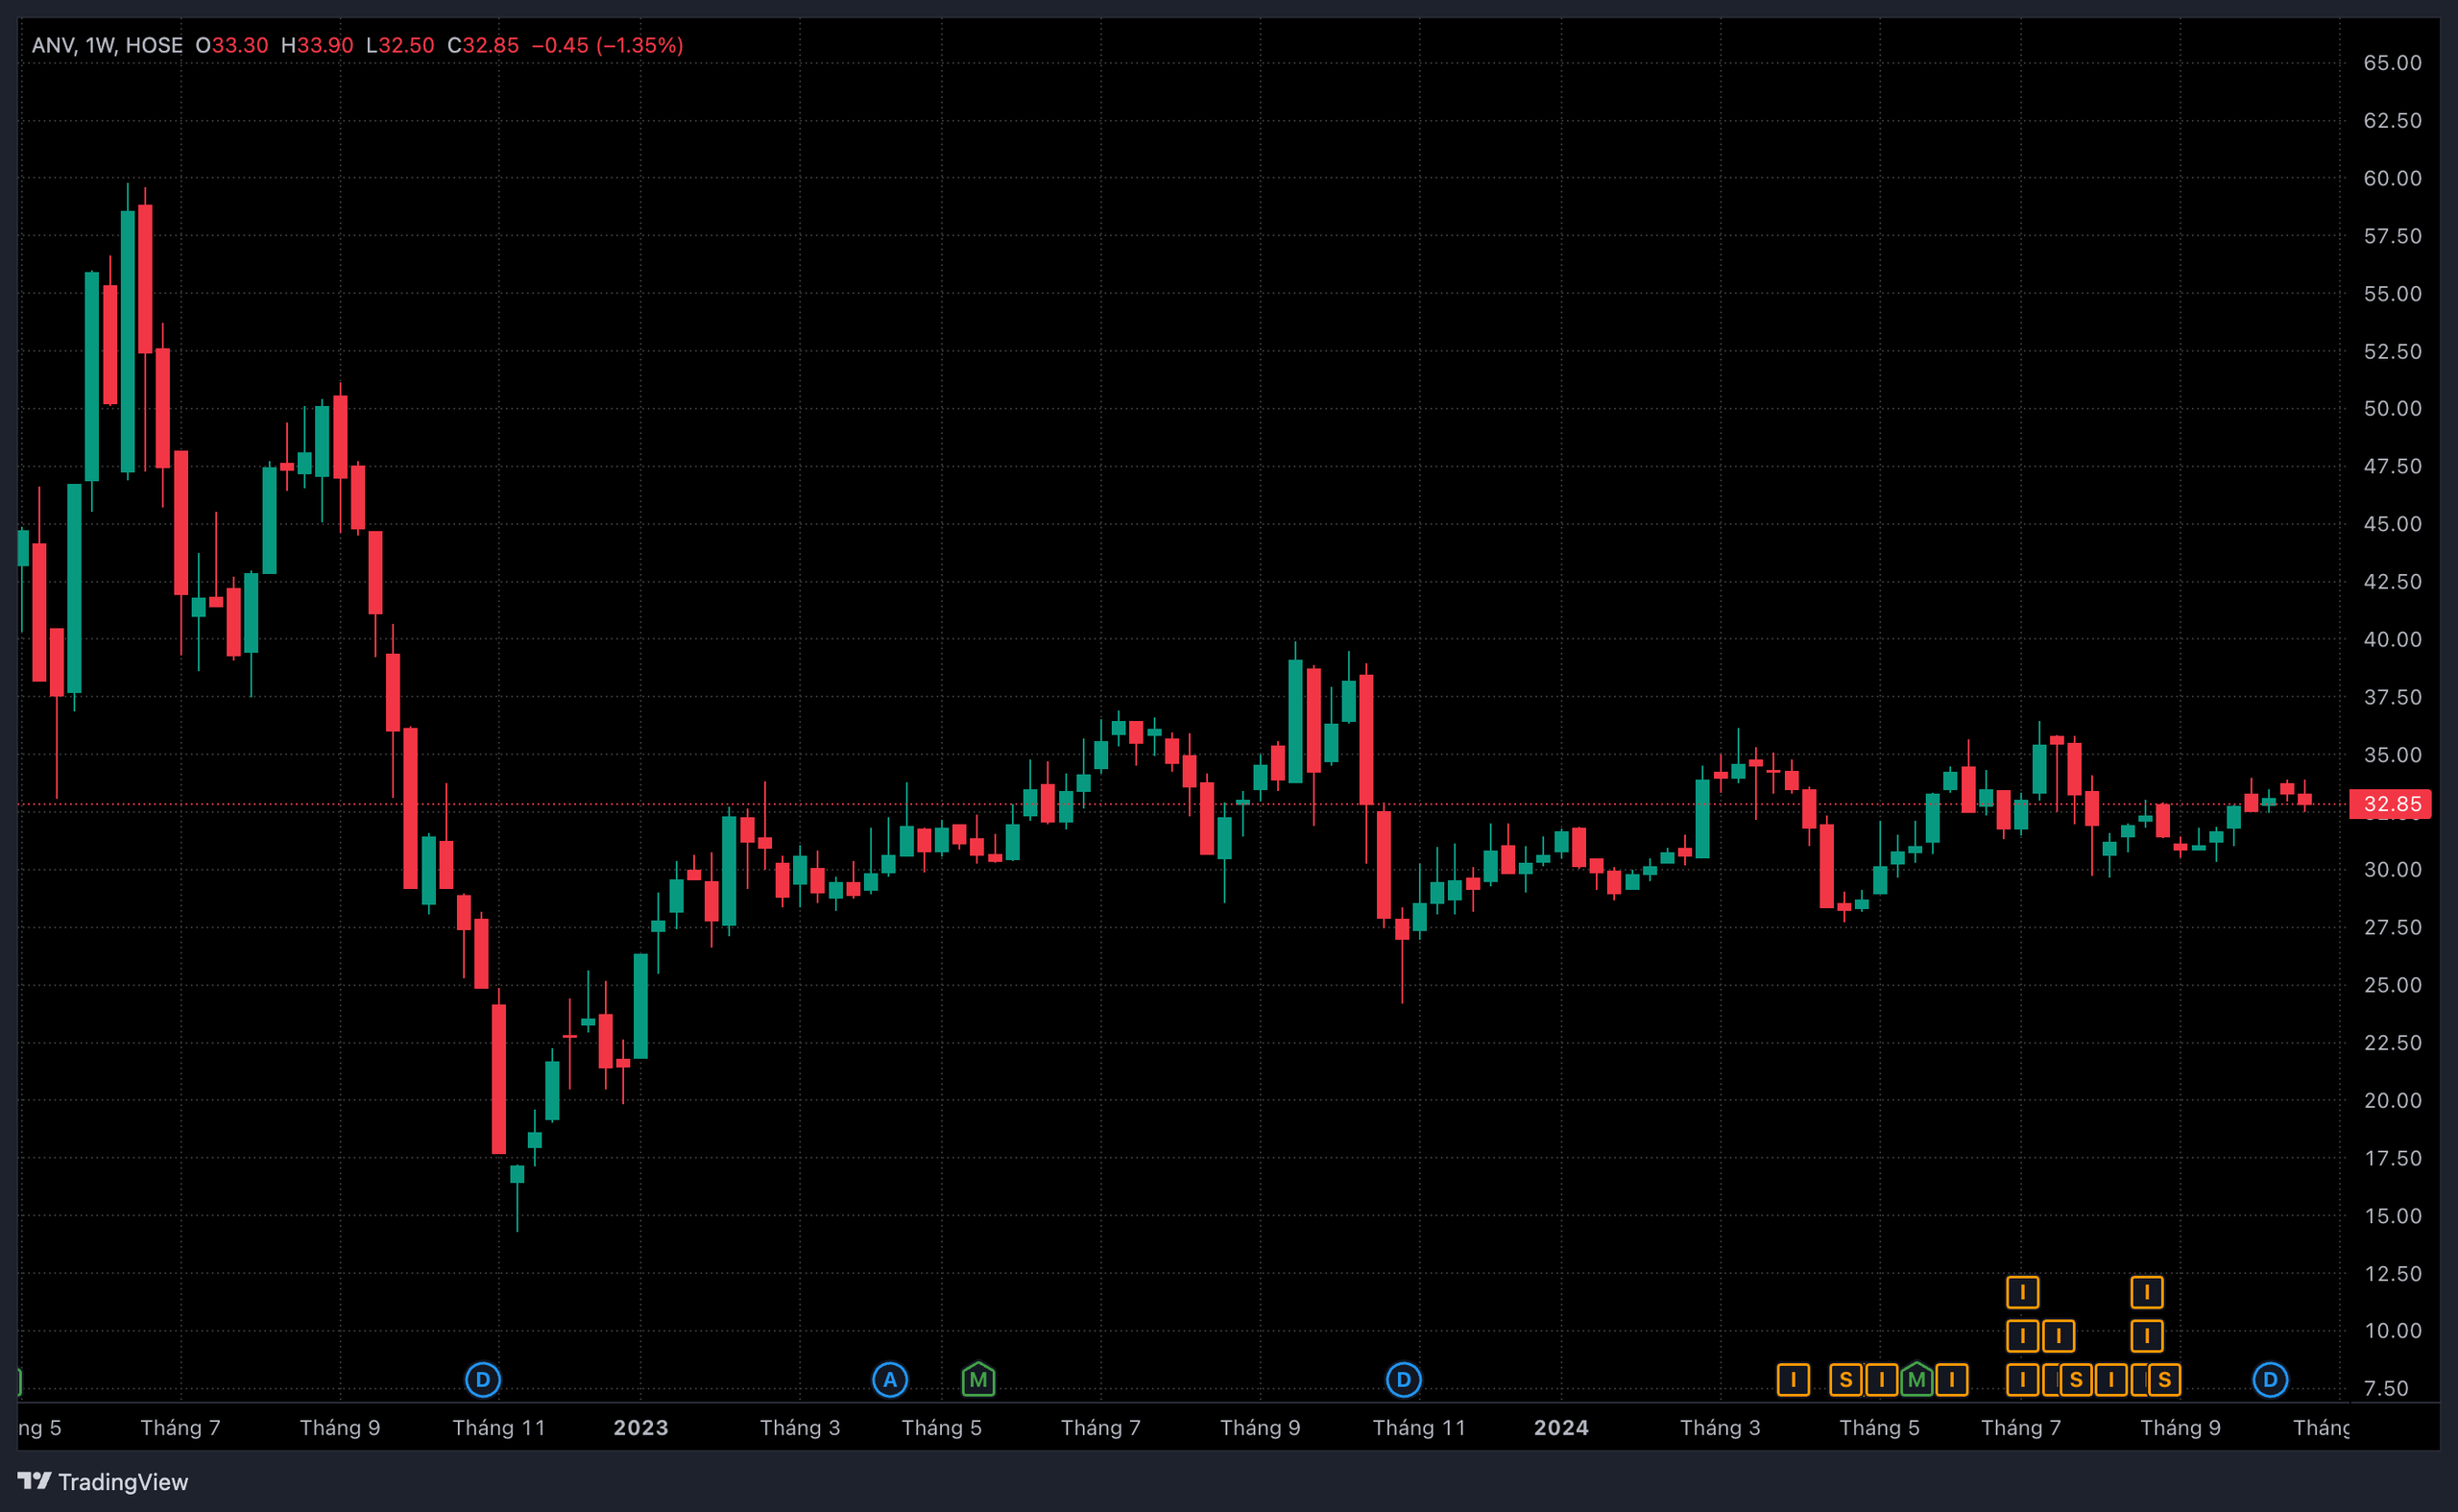
Task: Click the 57.50 price scale label
Action: (x=2393, y=236)
